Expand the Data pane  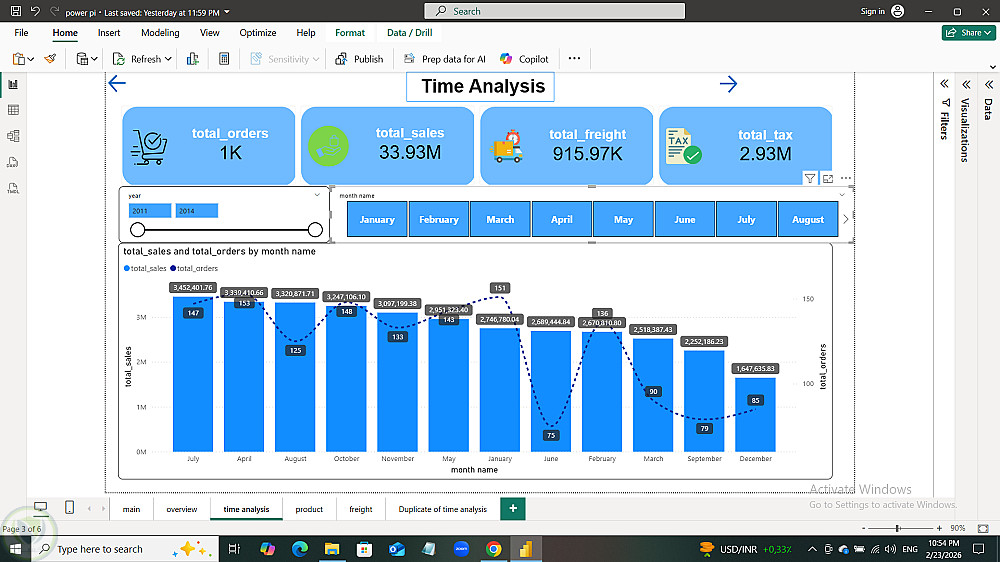989,84
